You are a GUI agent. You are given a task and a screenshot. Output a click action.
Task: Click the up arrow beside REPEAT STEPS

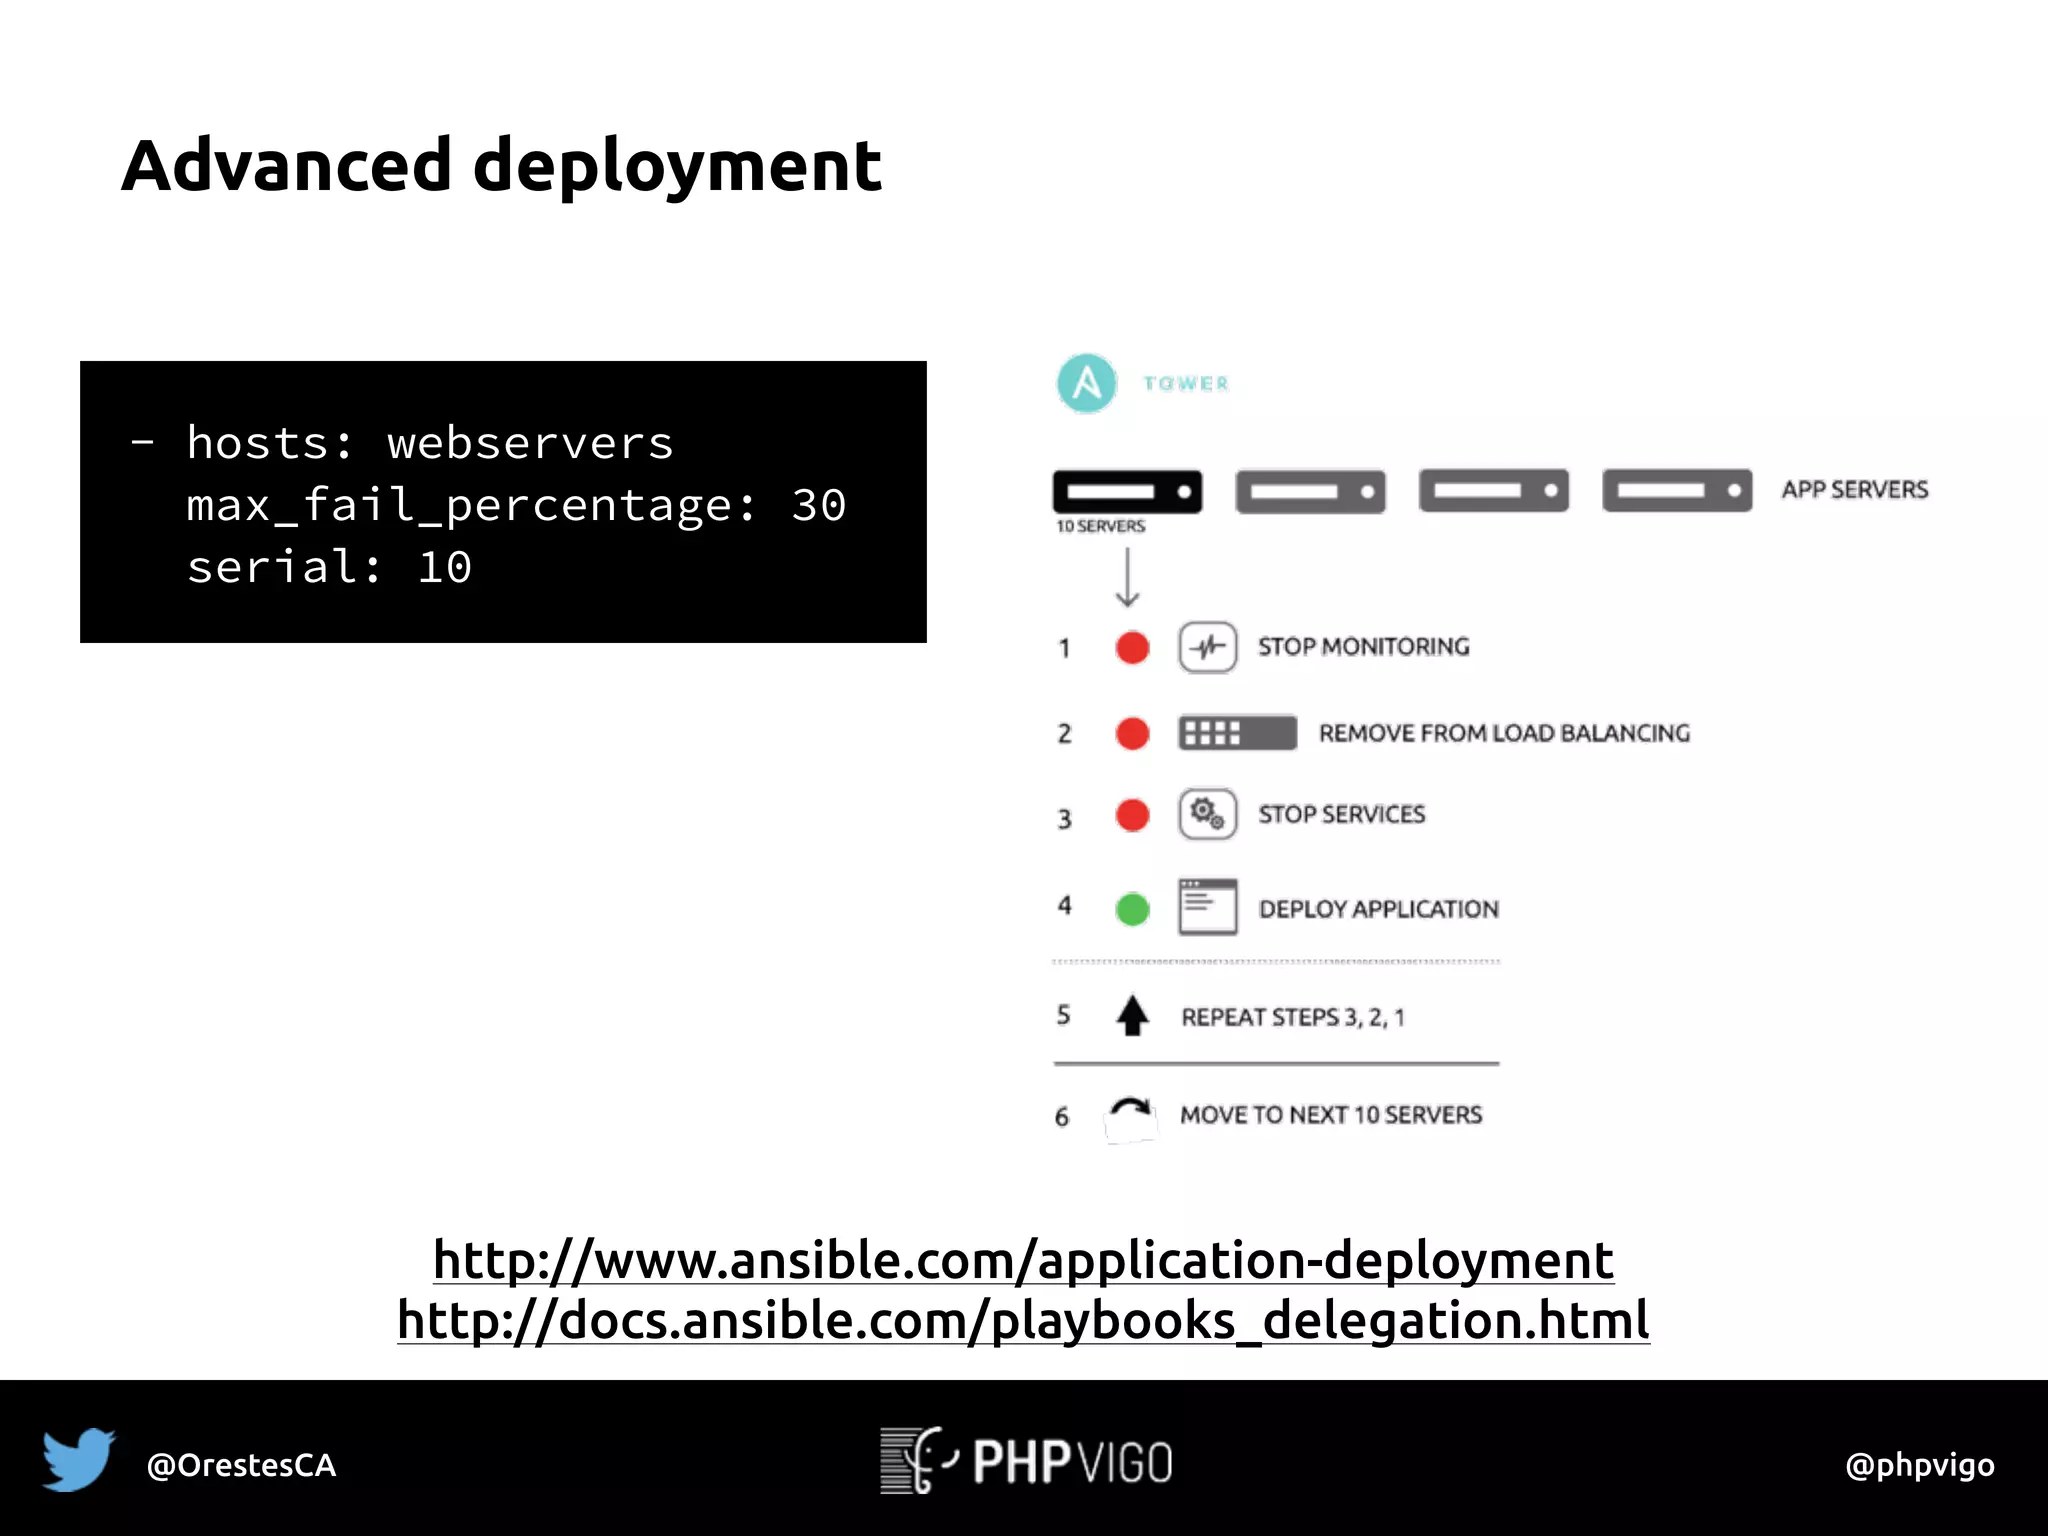point(1132,1015)
